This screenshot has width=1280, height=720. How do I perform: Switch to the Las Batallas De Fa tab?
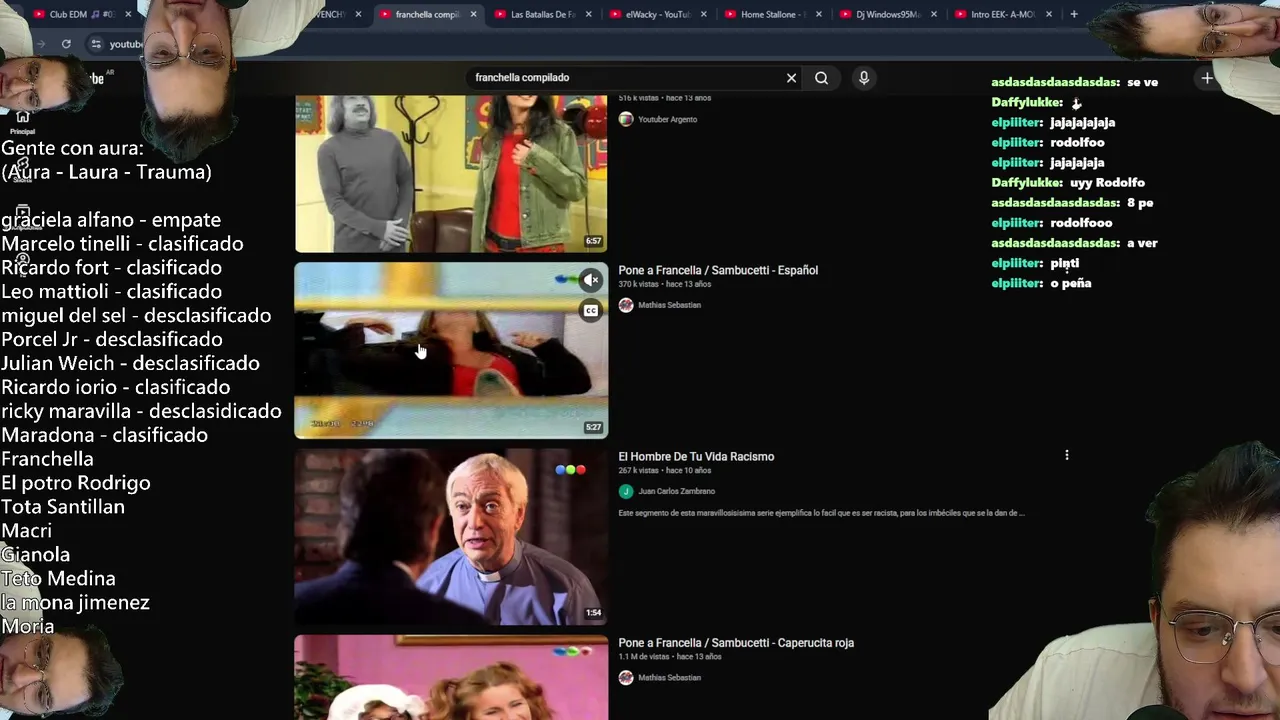tap(542, 15)
